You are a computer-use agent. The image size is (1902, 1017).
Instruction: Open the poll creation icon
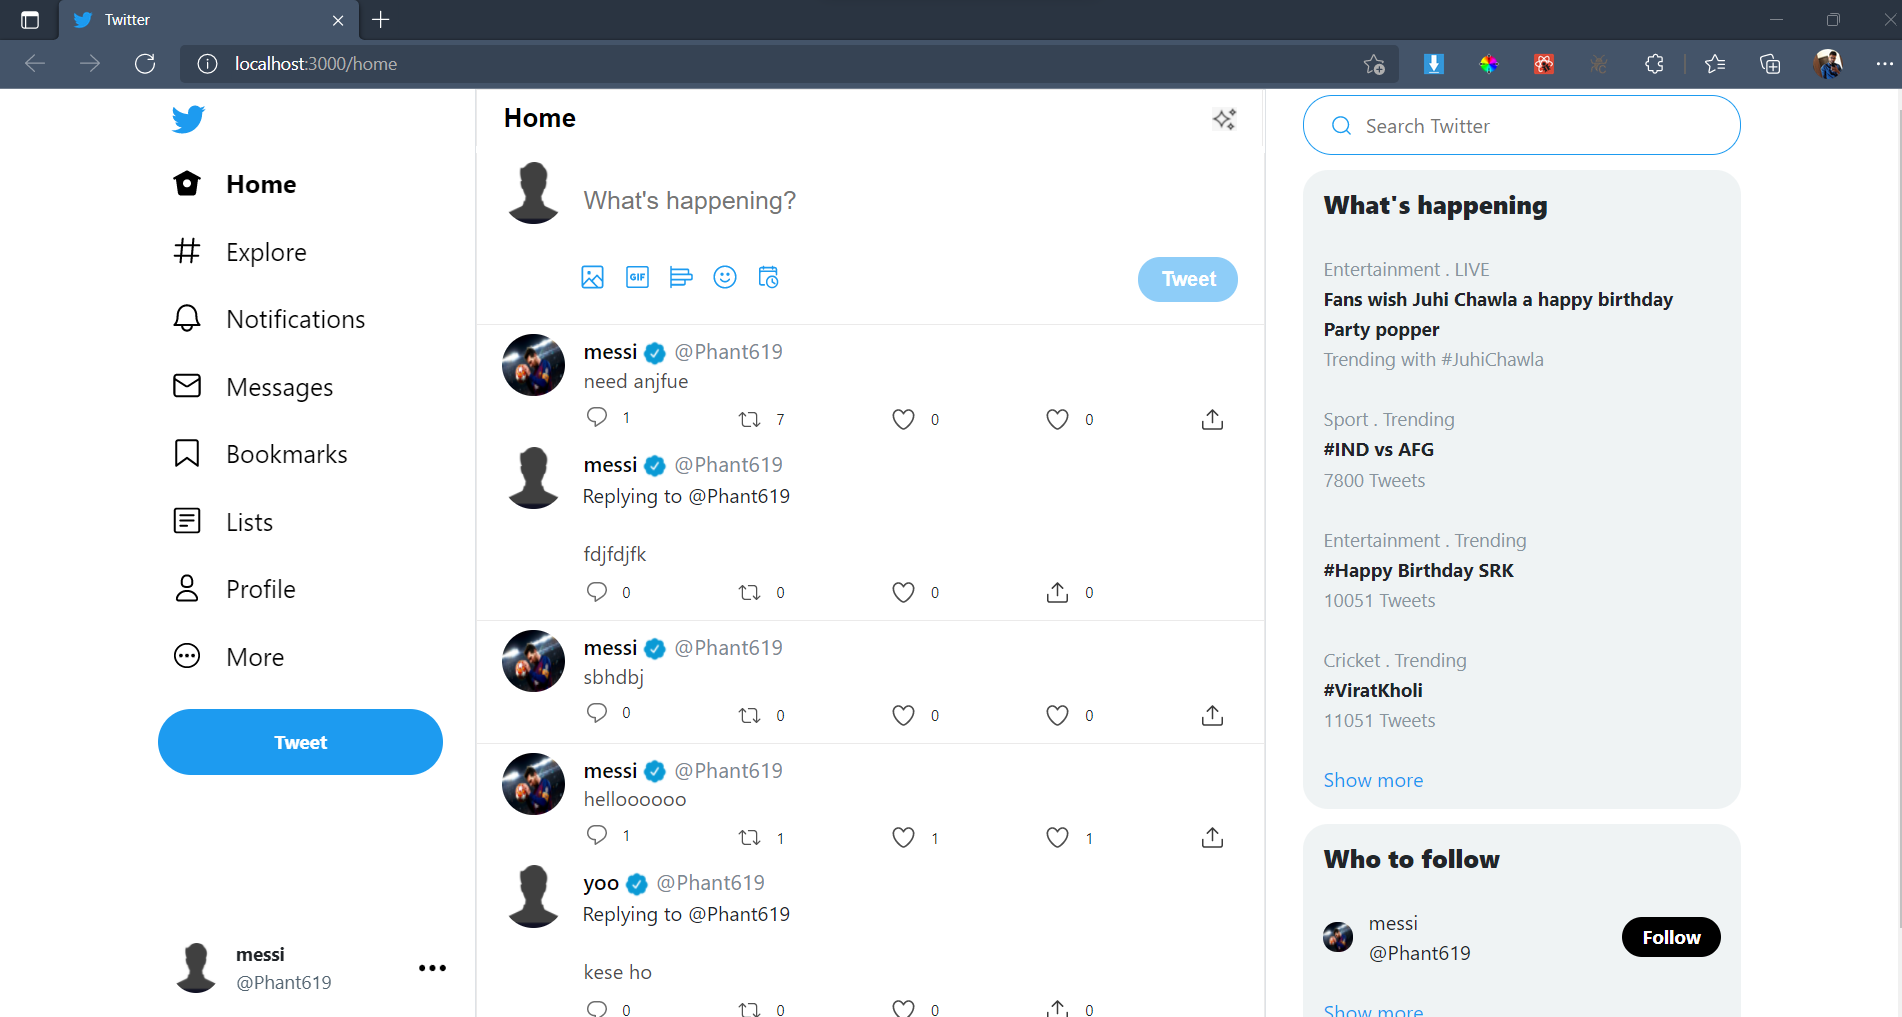tap(681, 277)
